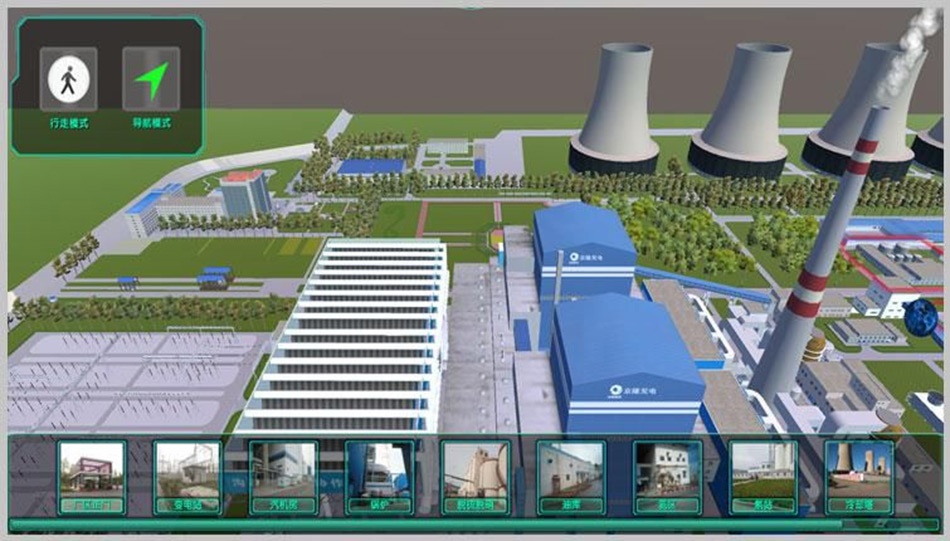
Task: Open the 厂区正门 main gate thumbnail
Action: click(91, 477)
